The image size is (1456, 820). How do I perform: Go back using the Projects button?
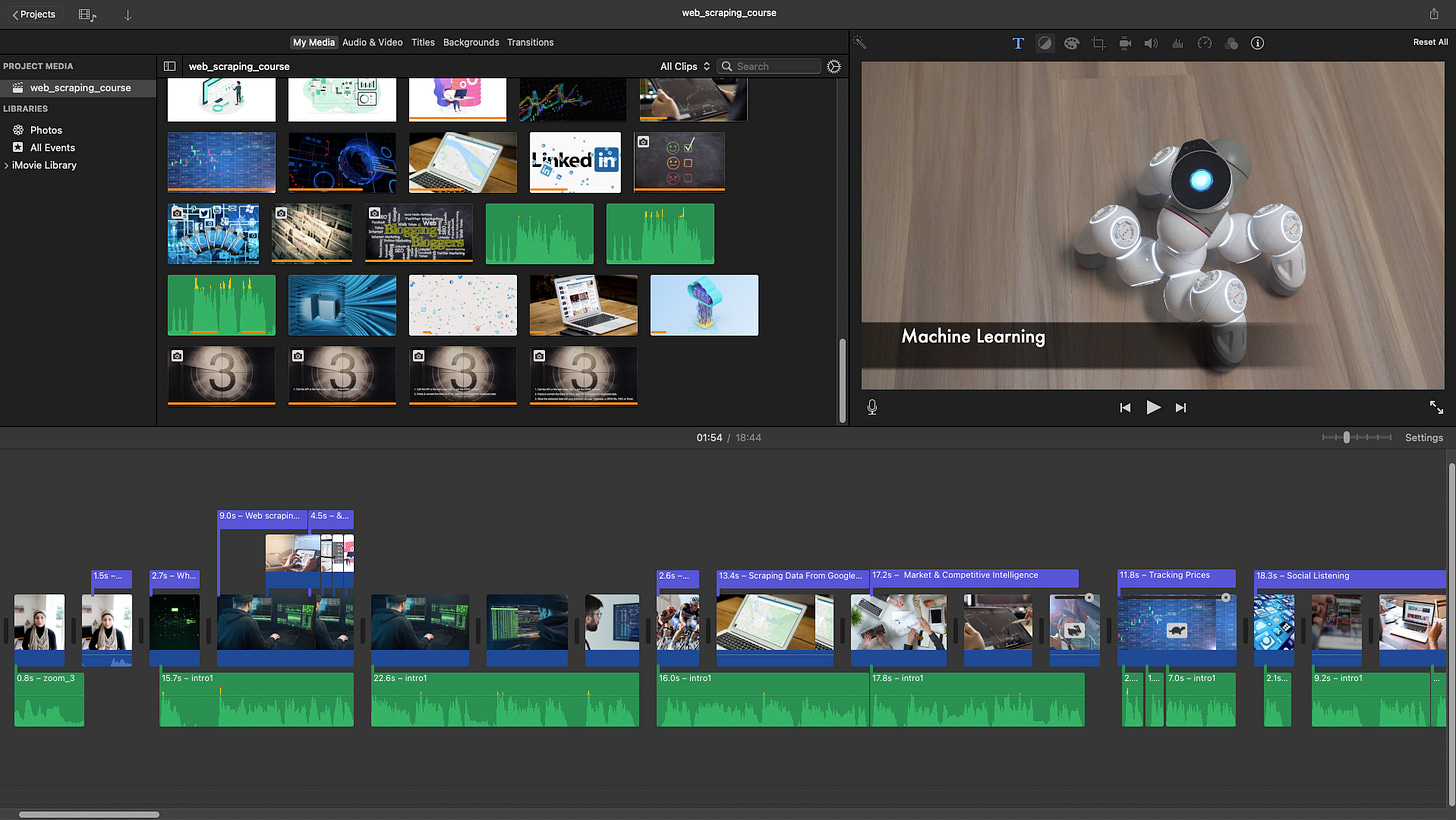pyautogui.click(x=32, y=14)
